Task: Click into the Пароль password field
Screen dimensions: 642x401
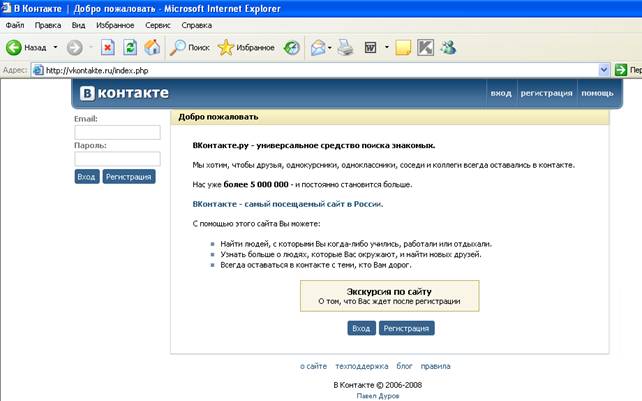Action: pos(117,158)
